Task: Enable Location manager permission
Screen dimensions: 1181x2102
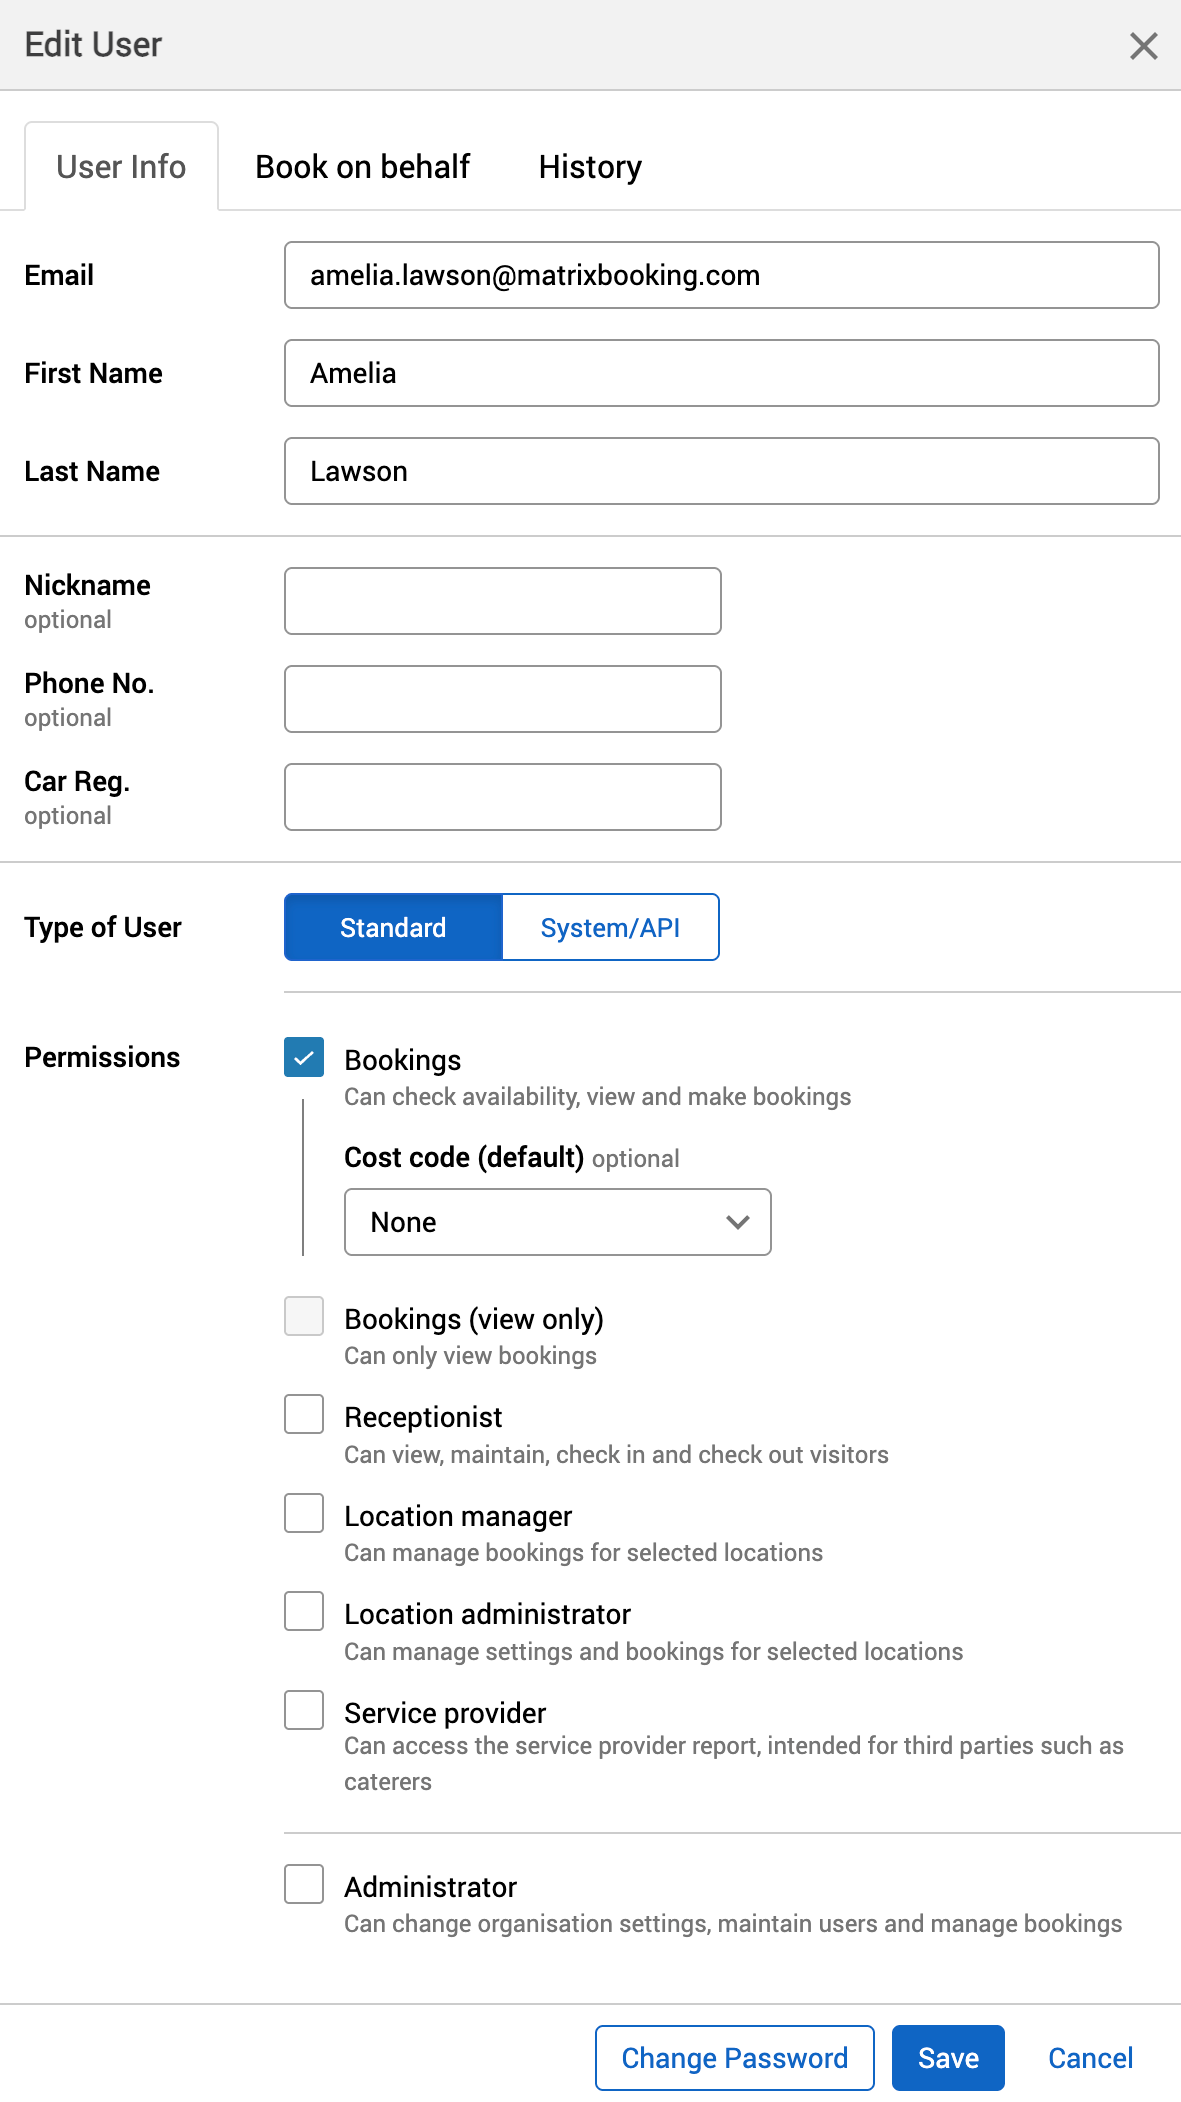Action: 303,1513
